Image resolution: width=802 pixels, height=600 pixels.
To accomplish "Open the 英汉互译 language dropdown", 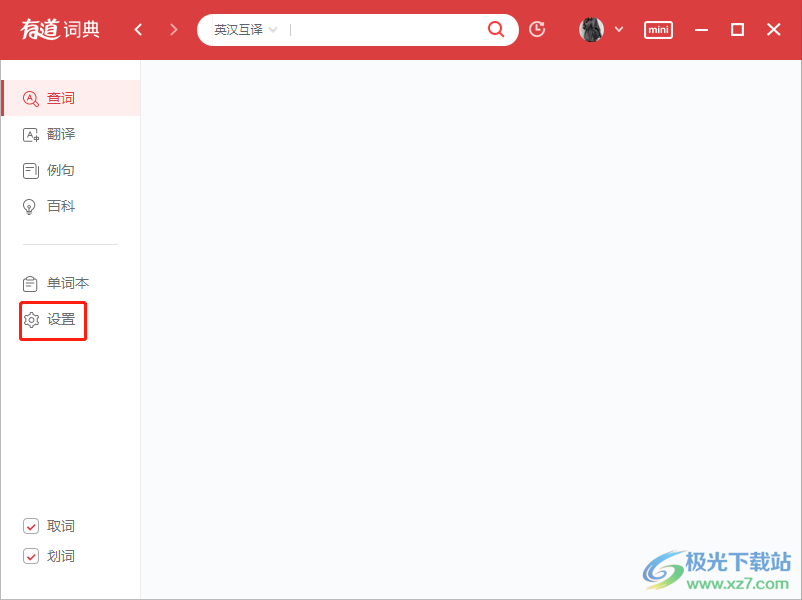I will (246, 30).
